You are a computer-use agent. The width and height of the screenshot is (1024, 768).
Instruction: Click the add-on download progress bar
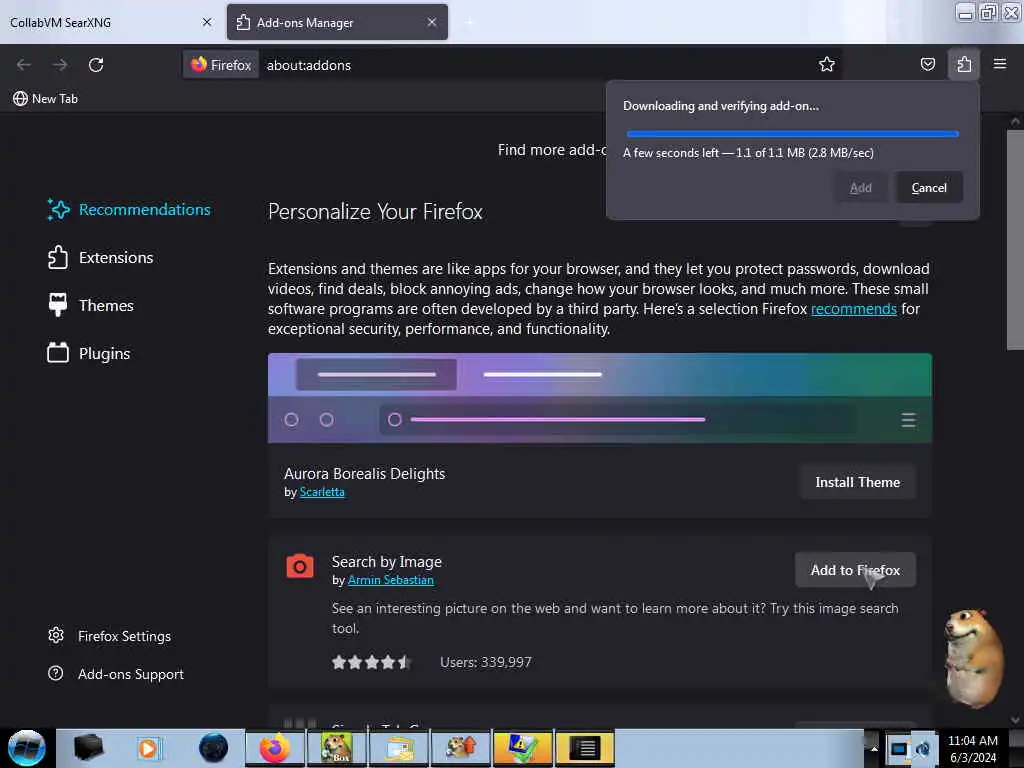792,134
